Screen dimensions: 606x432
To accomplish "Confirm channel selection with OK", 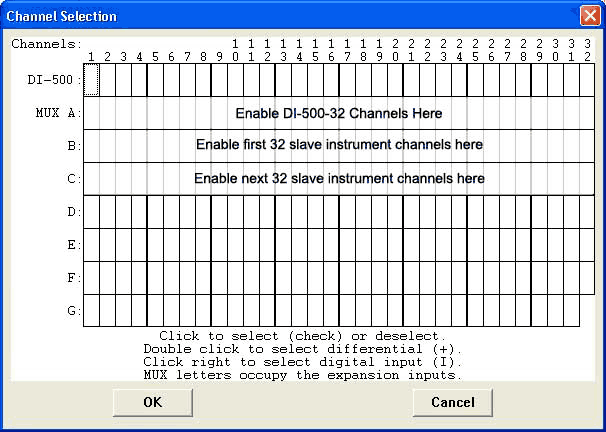I will [x=153, y=402].
